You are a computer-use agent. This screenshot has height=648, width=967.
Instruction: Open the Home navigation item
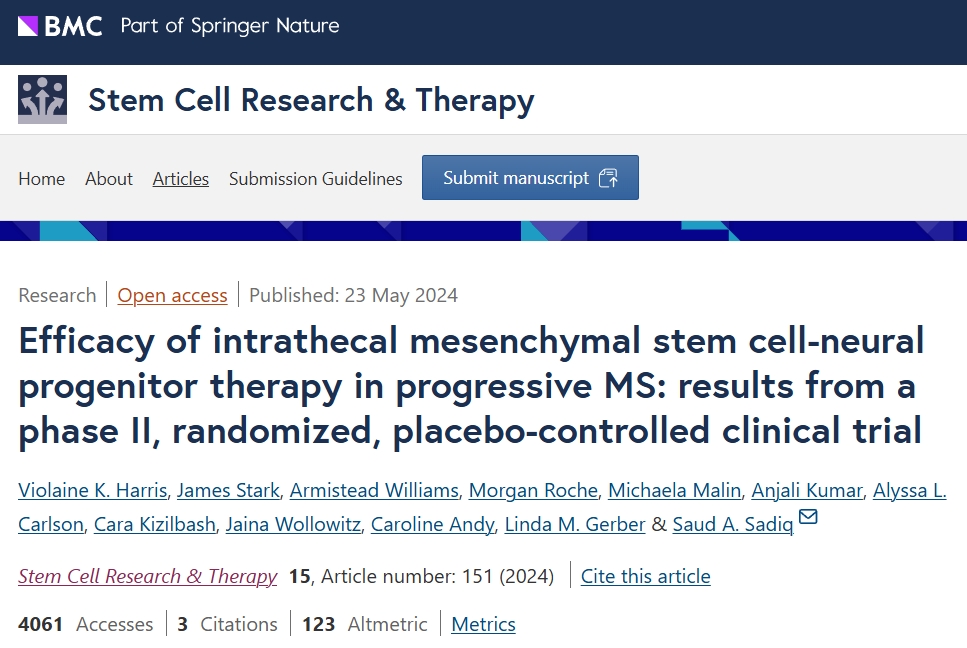pyautogui.click(x=42, y=179)
